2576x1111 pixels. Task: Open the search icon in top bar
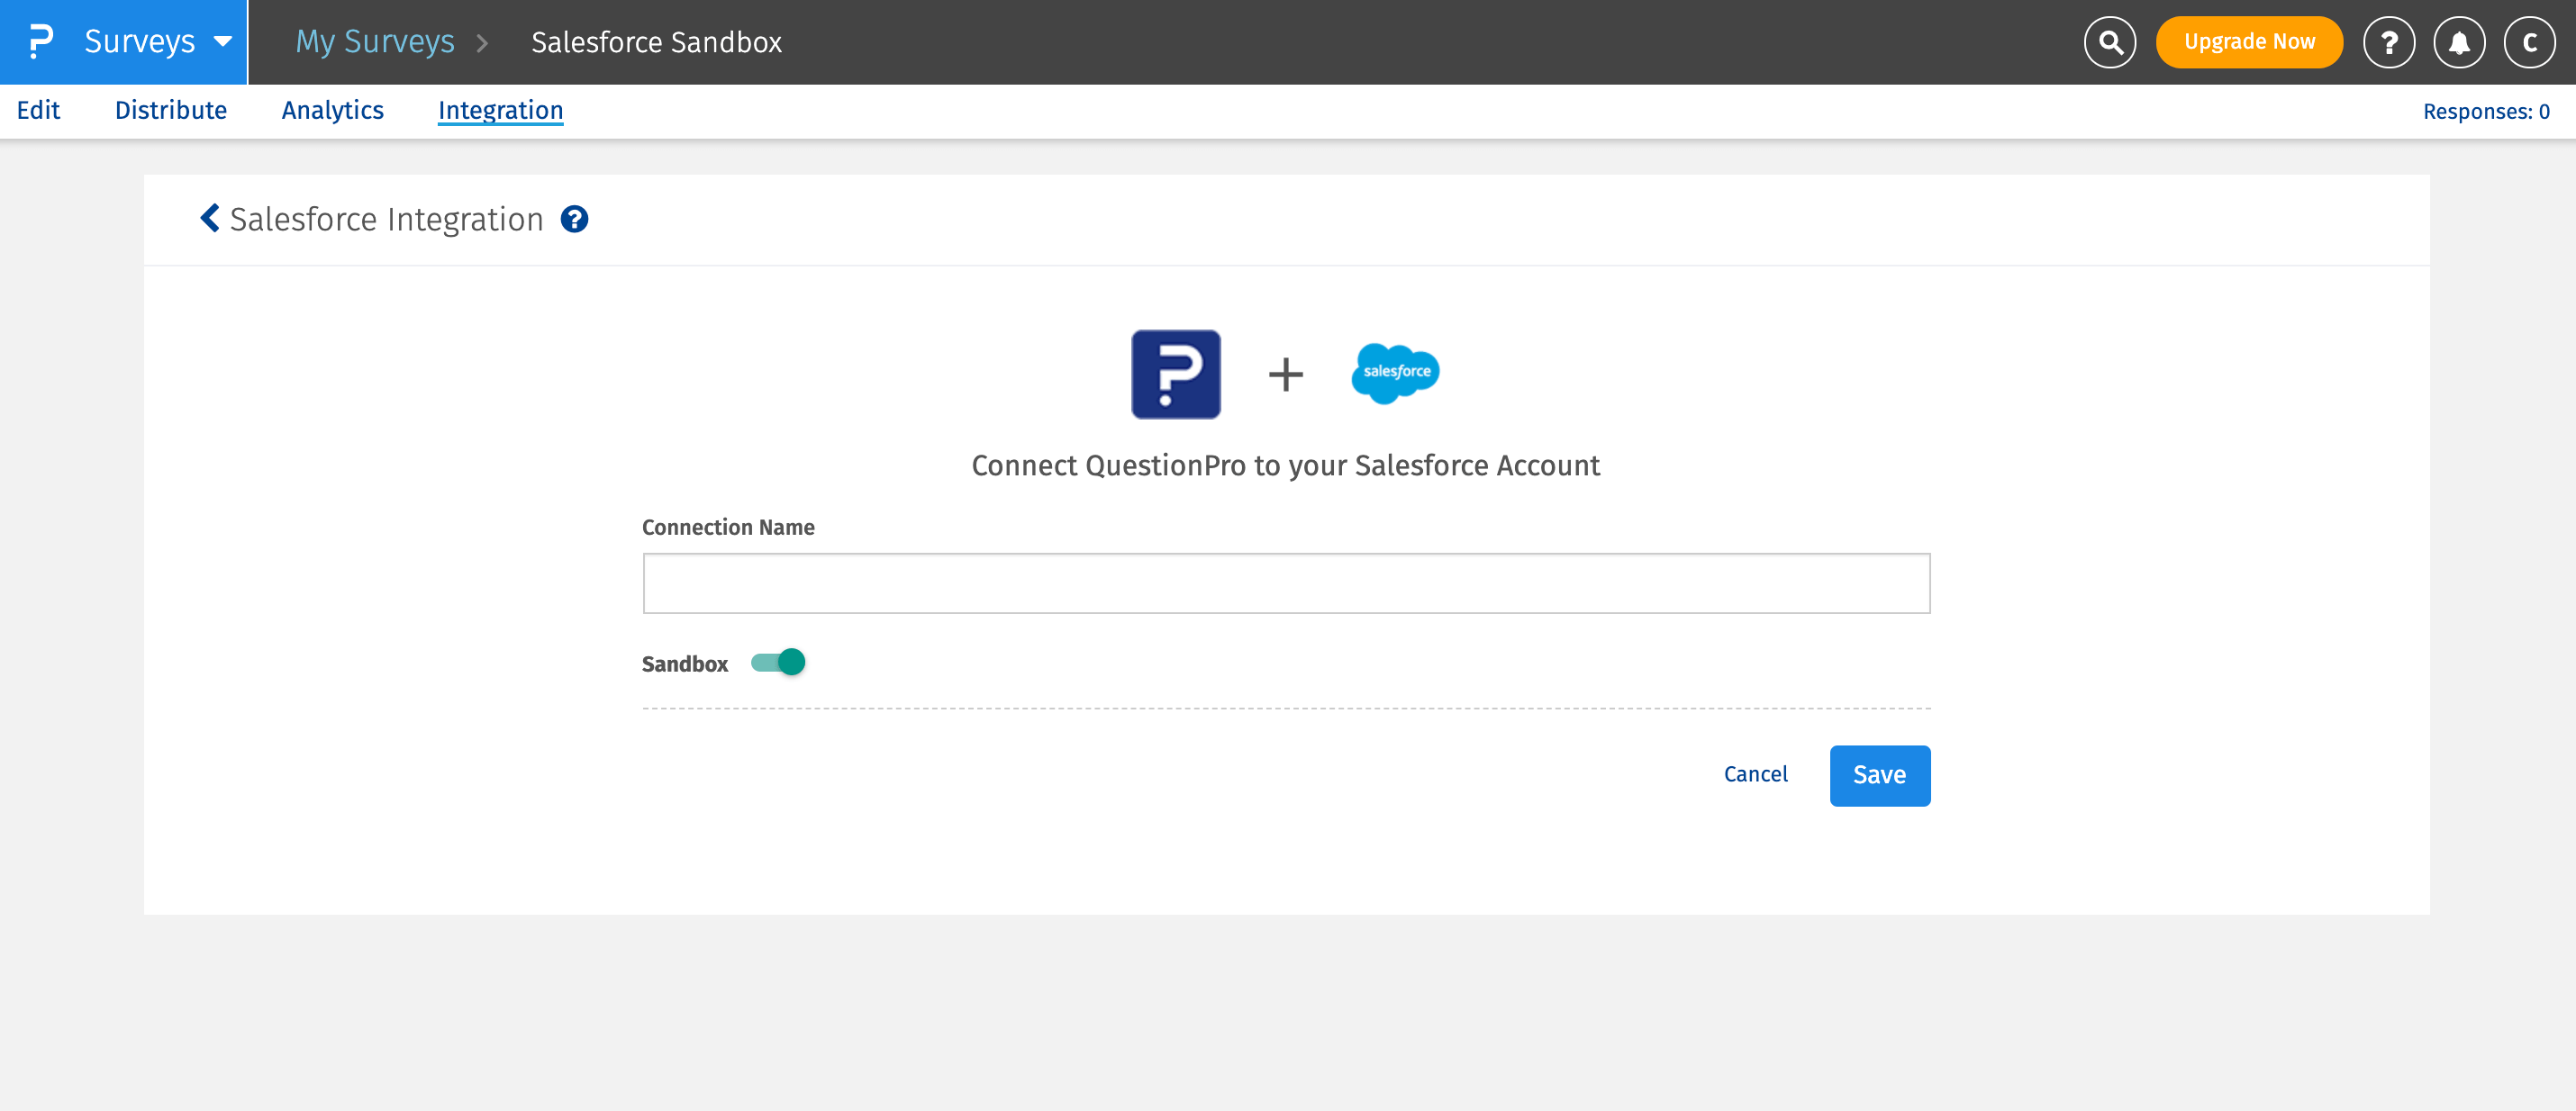click(x=2110, y=42)
